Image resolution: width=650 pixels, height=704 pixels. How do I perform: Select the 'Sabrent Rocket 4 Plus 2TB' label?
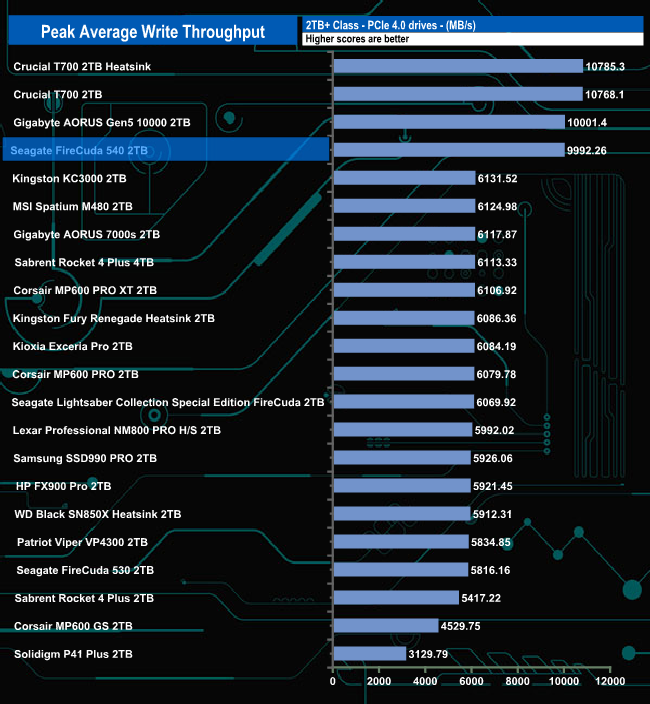(84, 598)
